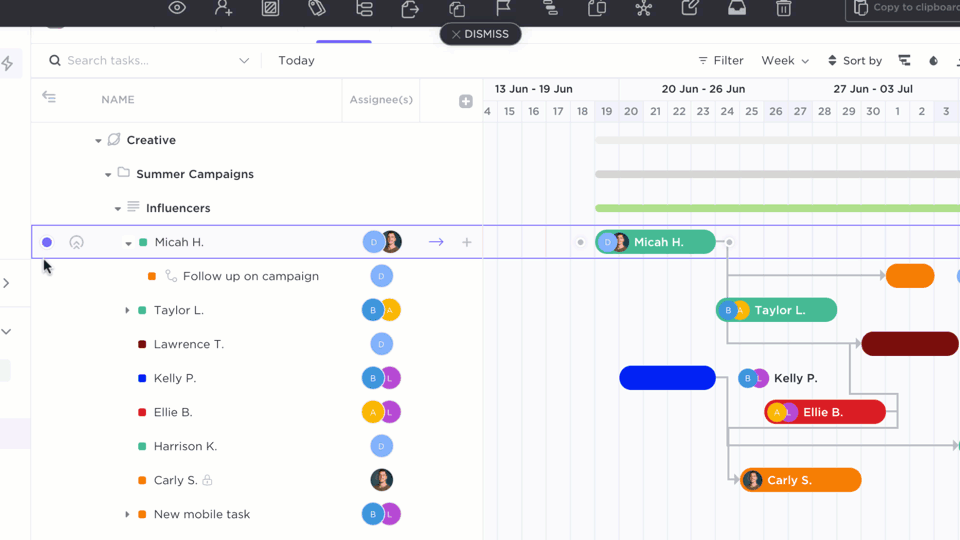Image resolution: width=960 pixels, height=540 pixels.
Task: Toggle the dark mode half-circle icon
Action: coord(934,61)
